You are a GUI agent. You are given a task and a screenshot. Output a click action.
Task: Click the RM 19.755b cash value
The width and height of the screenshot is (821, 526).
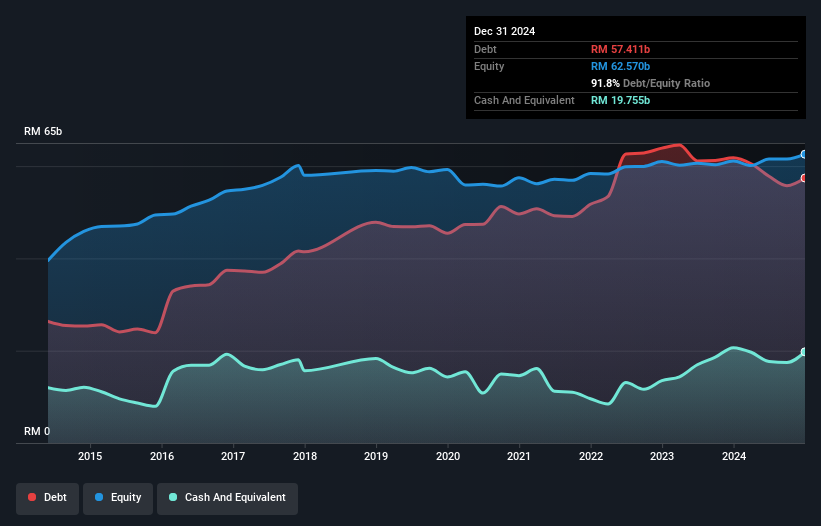click(x=620, y=100)
